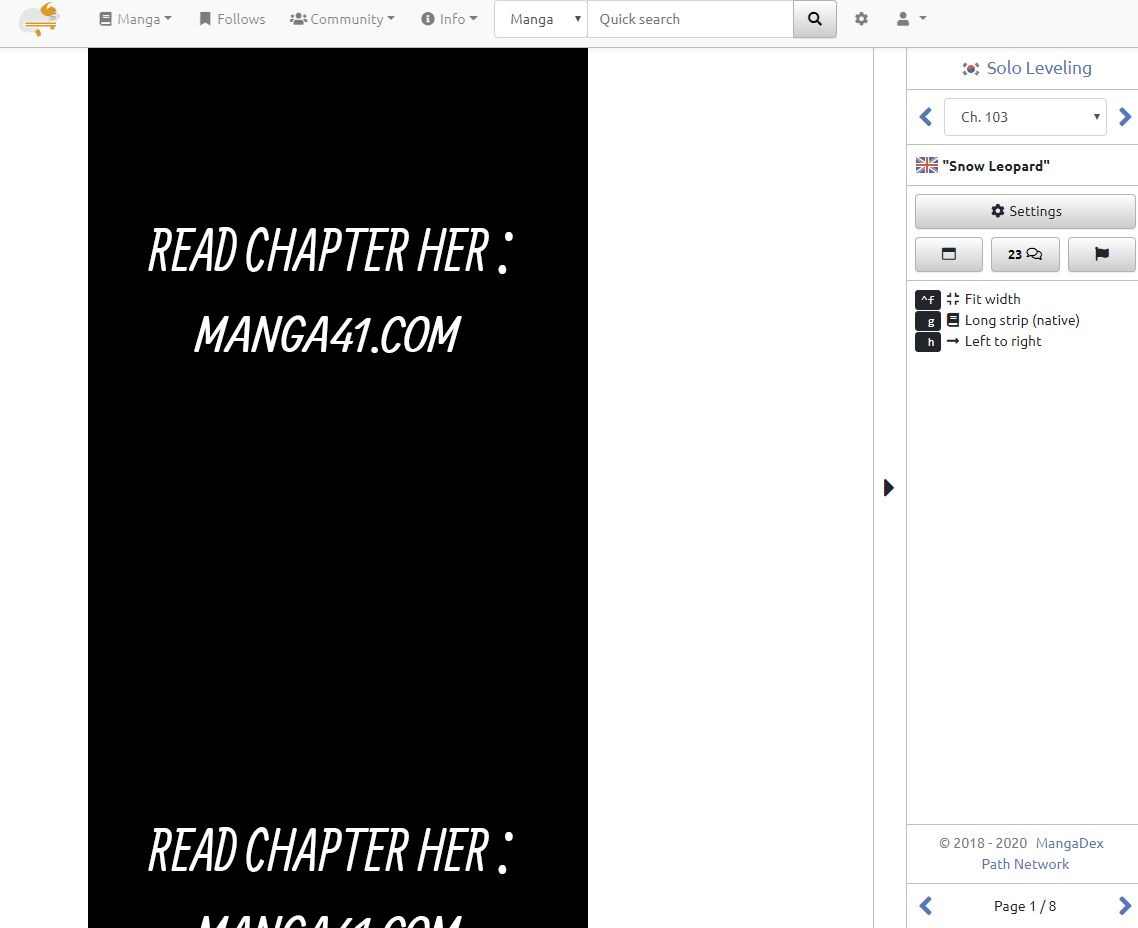Open the Manga search category dropdown
1138x928 pixels.
pyautogui.click(x=540, y=18)
